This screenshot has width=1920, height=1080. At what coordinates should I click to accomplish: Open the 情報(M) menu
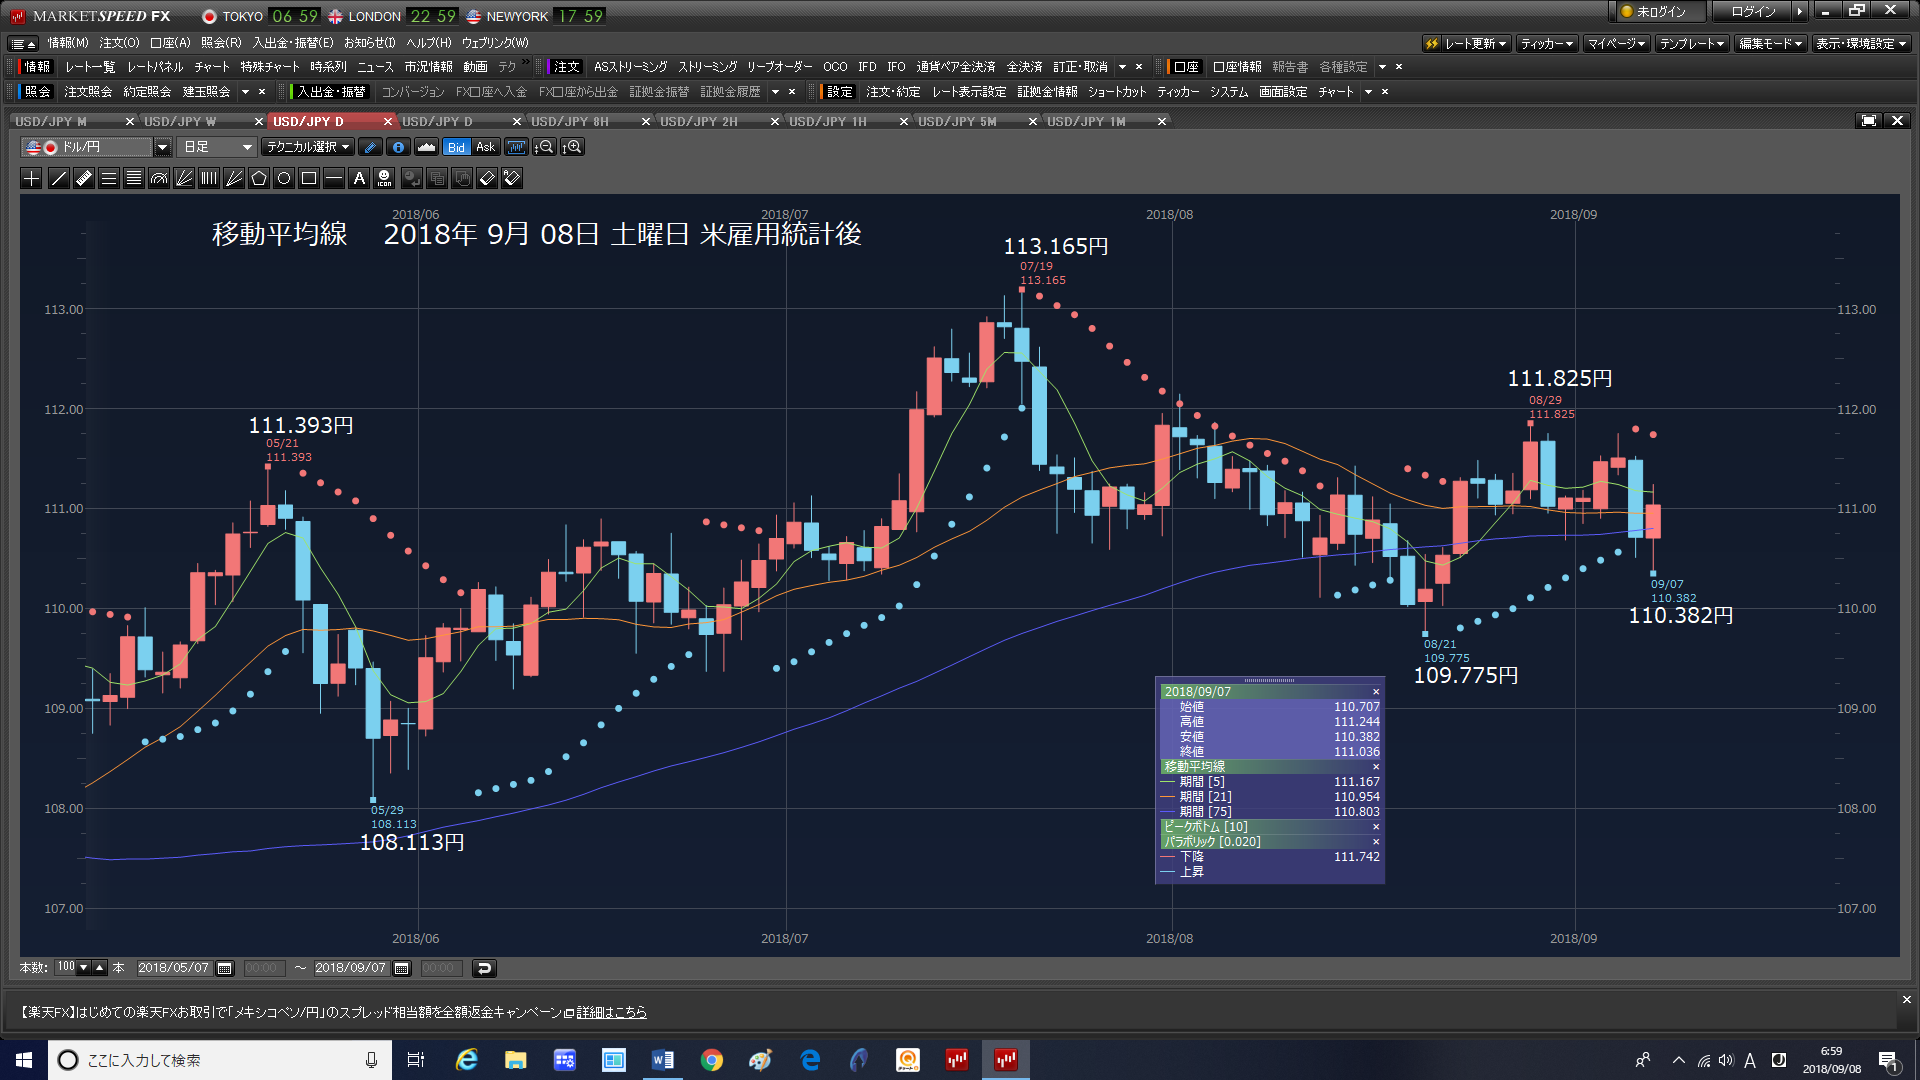[68, 43]
